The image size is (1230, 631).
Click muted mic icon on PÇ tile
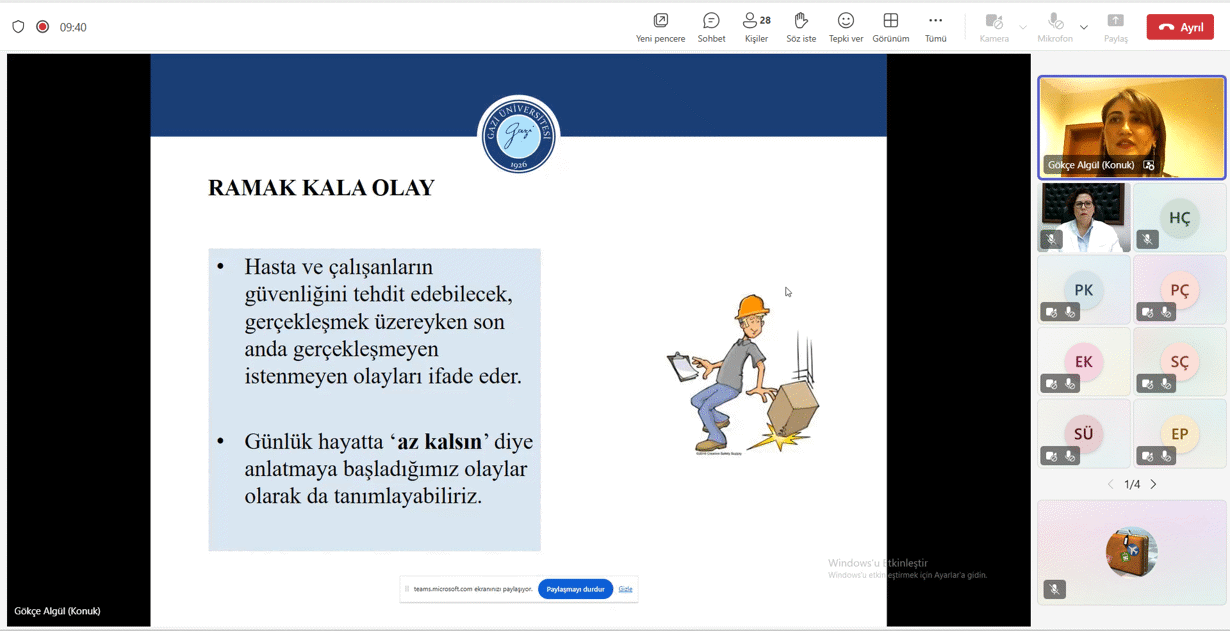coord(1166,312)
